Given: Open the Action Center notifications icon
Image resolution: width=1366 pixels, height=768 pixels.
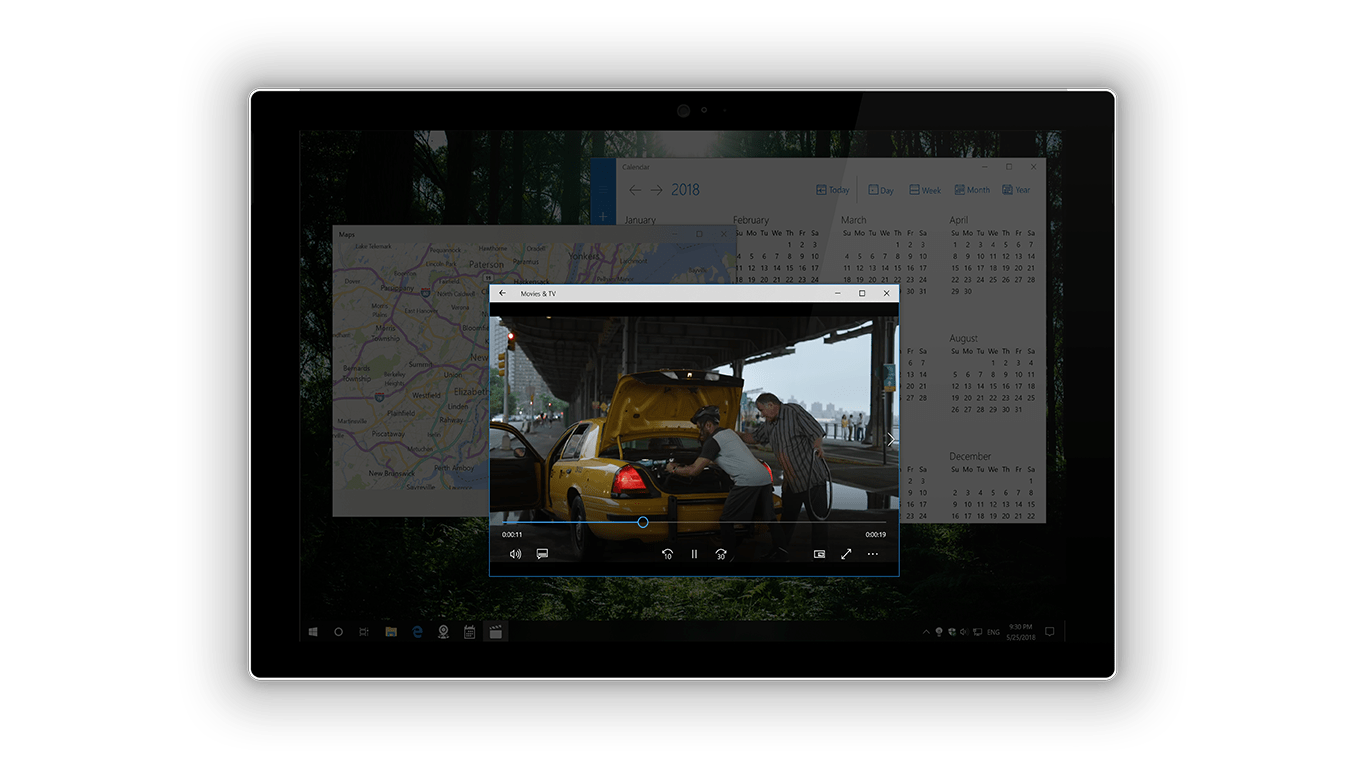Looking at the screenshot, I should [x=1050, y=632].
